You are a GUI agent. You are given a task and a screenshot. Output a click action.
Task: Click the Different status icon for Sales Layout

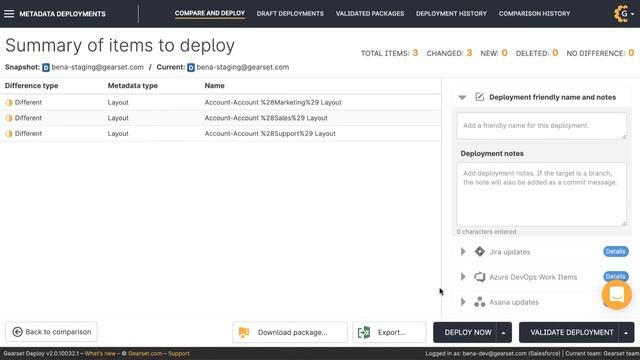click(9, 118)
